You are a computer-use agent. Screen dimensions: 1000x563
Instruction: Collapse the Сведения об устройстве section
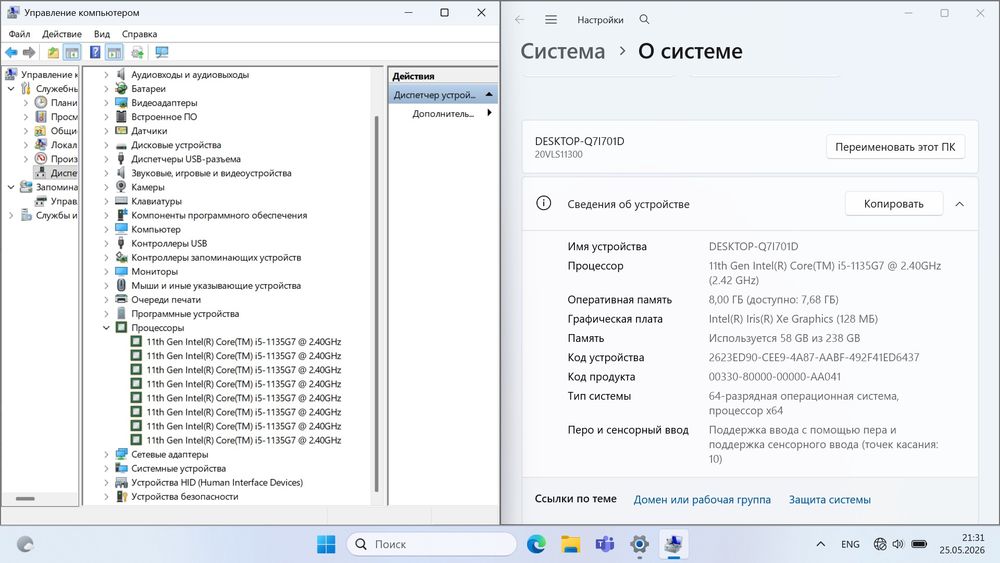point(959,204)
